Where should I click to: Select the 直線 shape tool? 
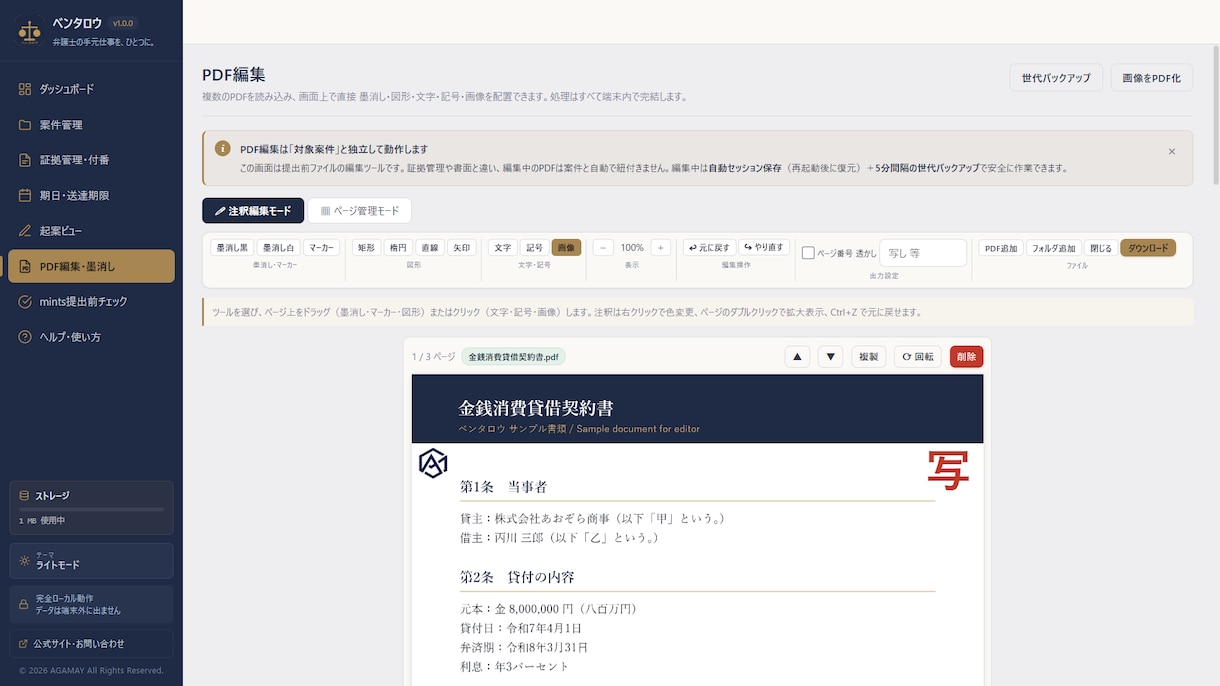430,247
